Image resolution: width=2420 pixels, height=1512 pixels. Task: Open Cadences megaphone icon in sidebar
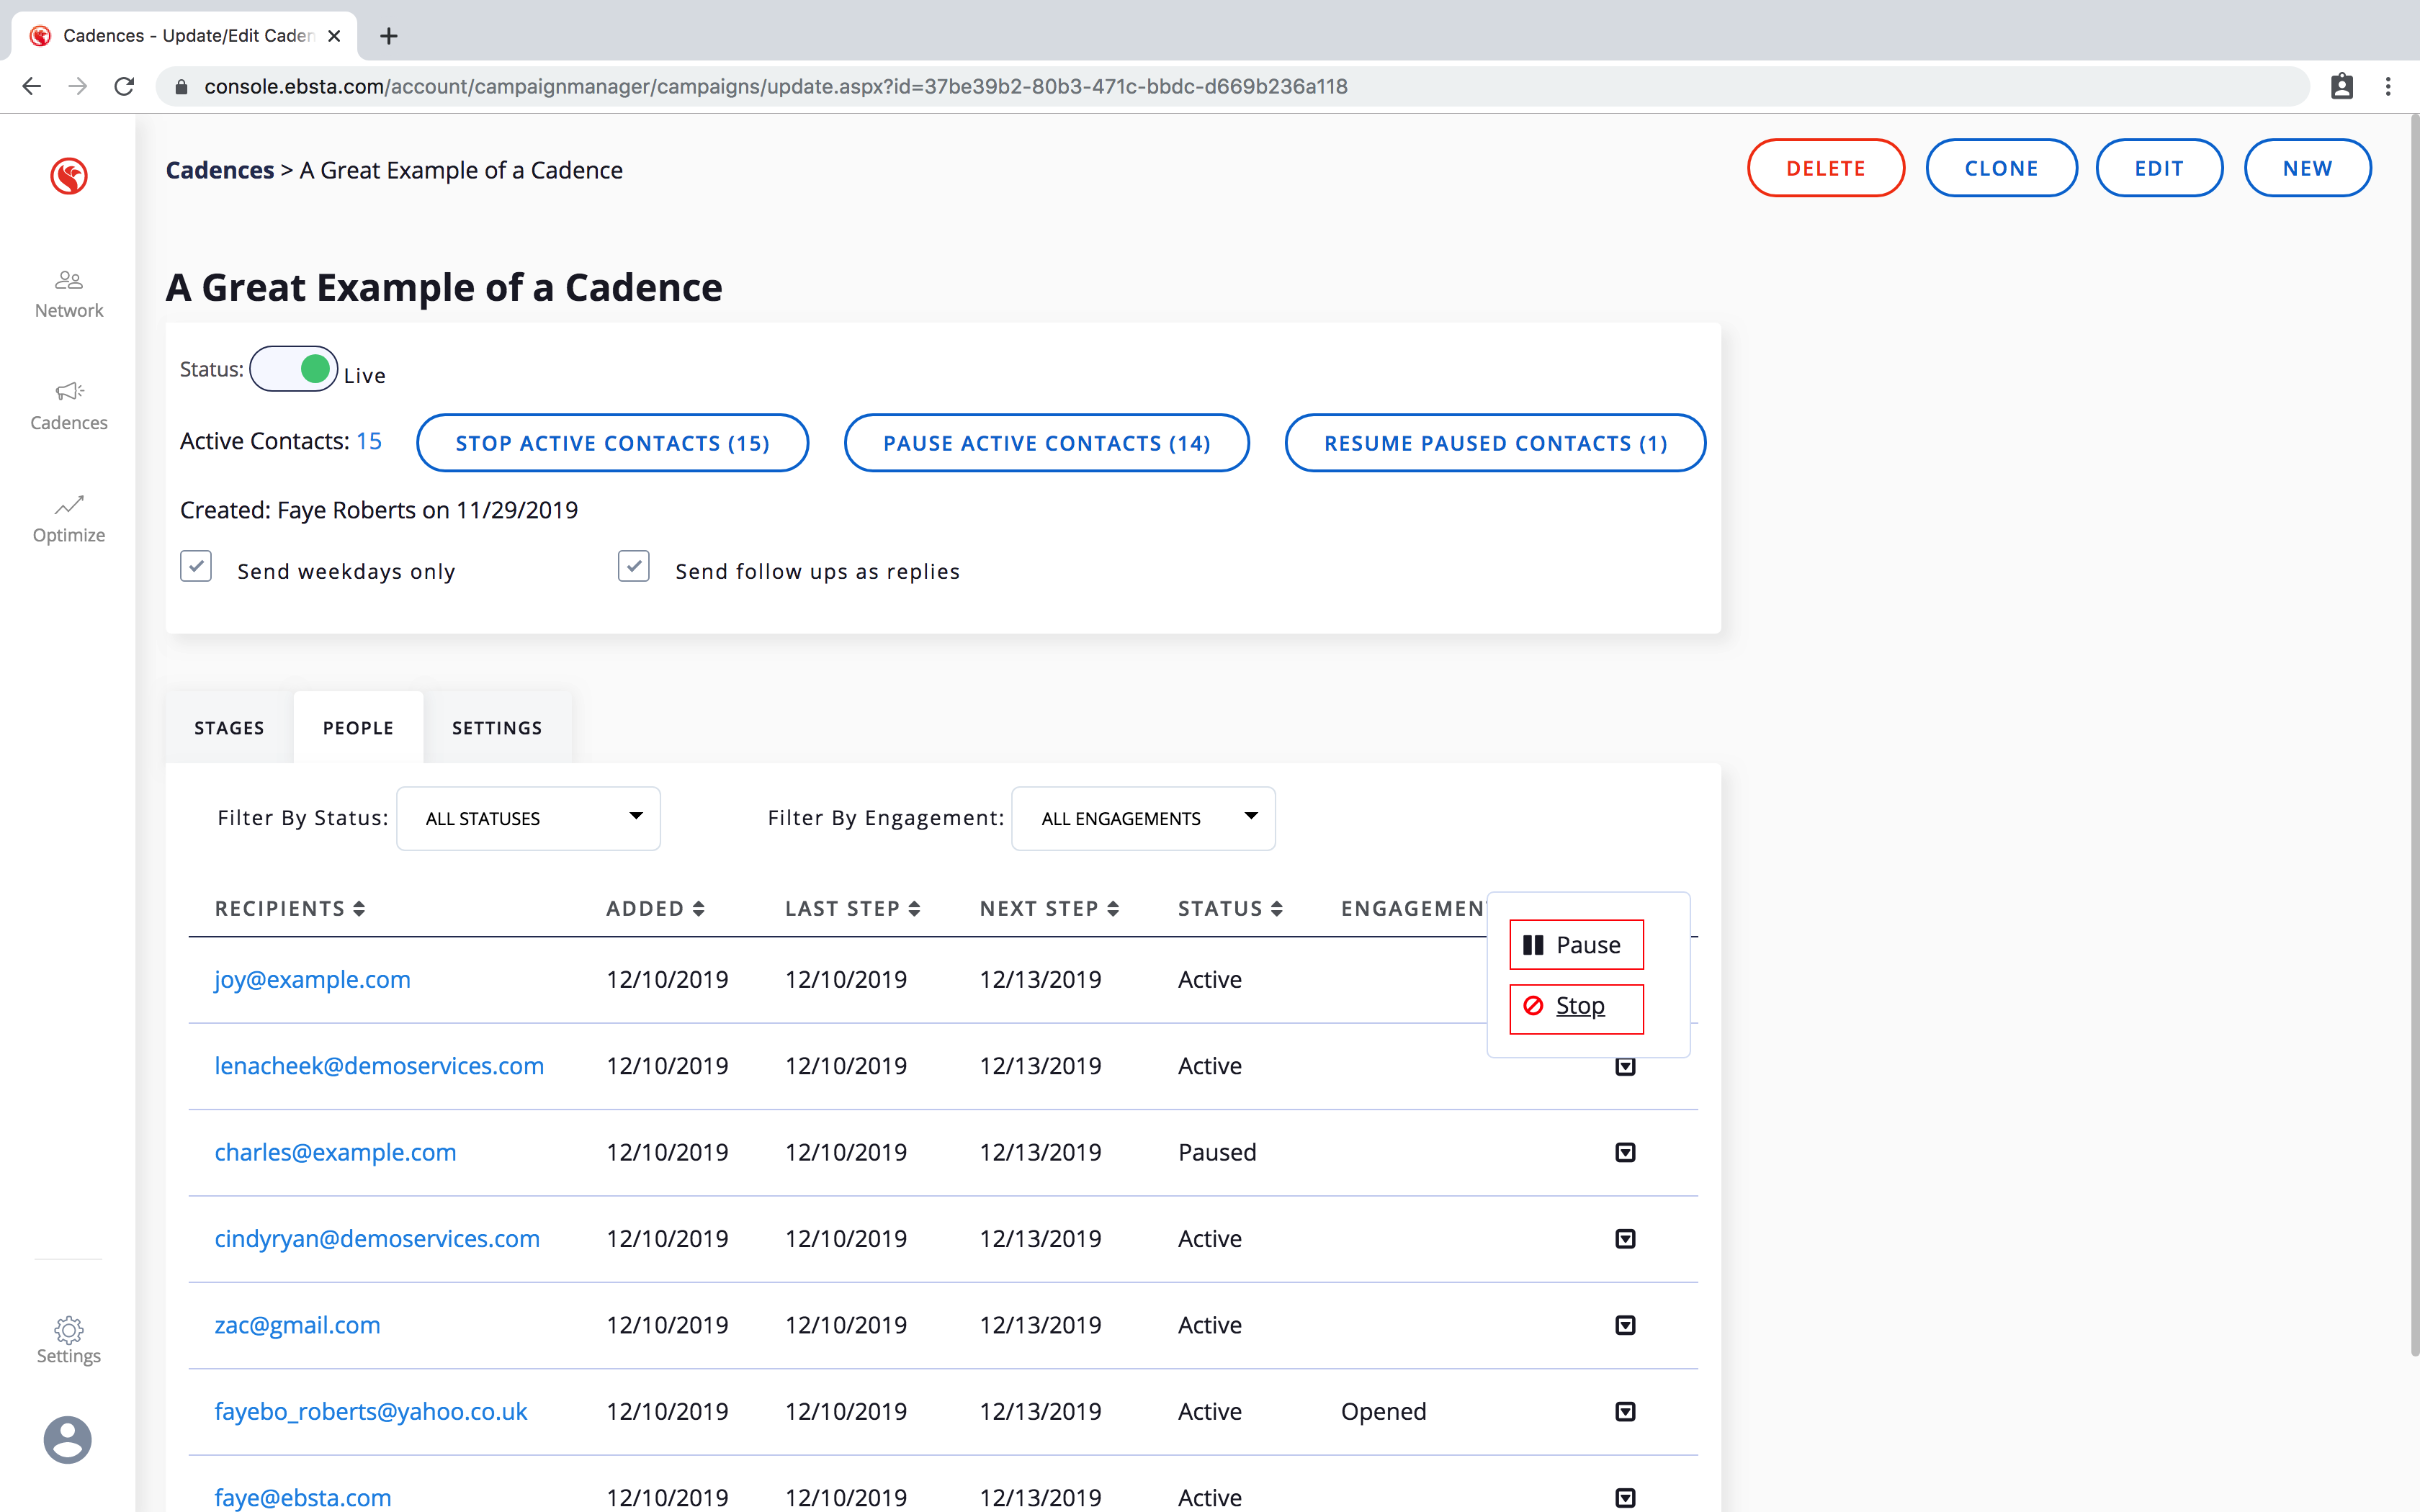point(68,391)
